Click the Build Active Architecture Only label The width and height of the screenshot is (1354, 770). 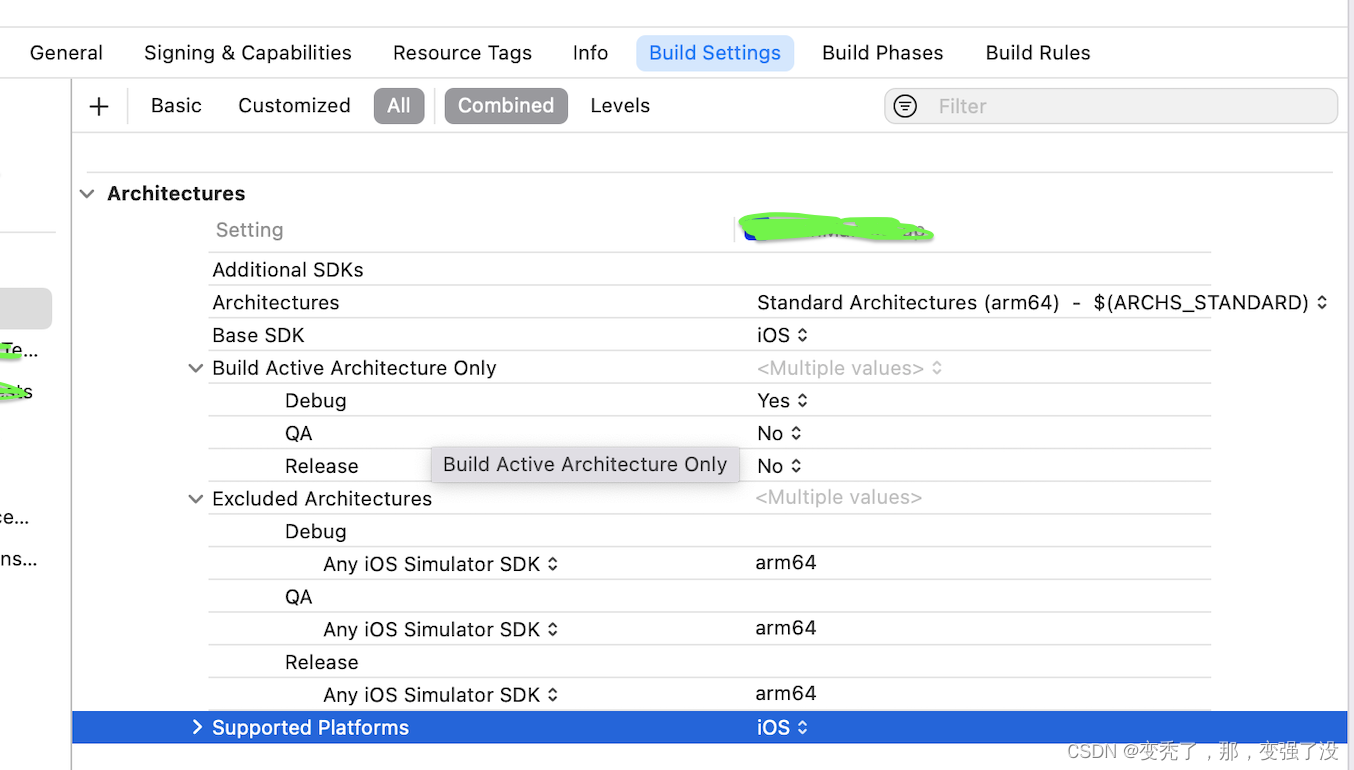point(354,368)
